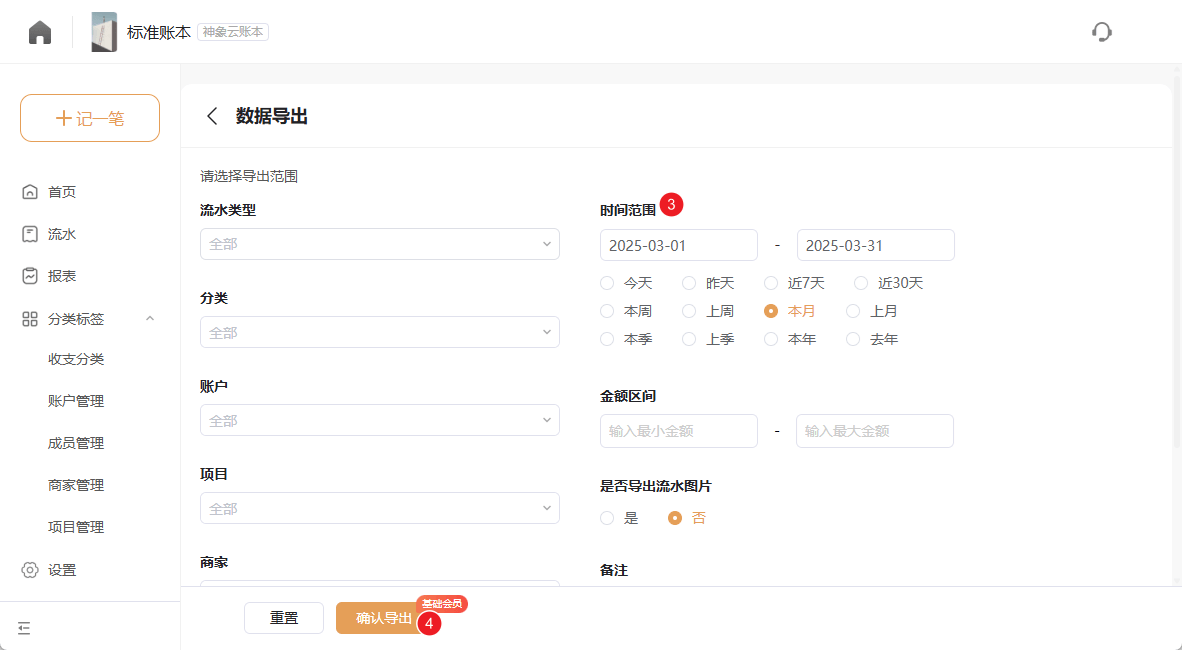Open the customer service headset icon

(1101, 32)
